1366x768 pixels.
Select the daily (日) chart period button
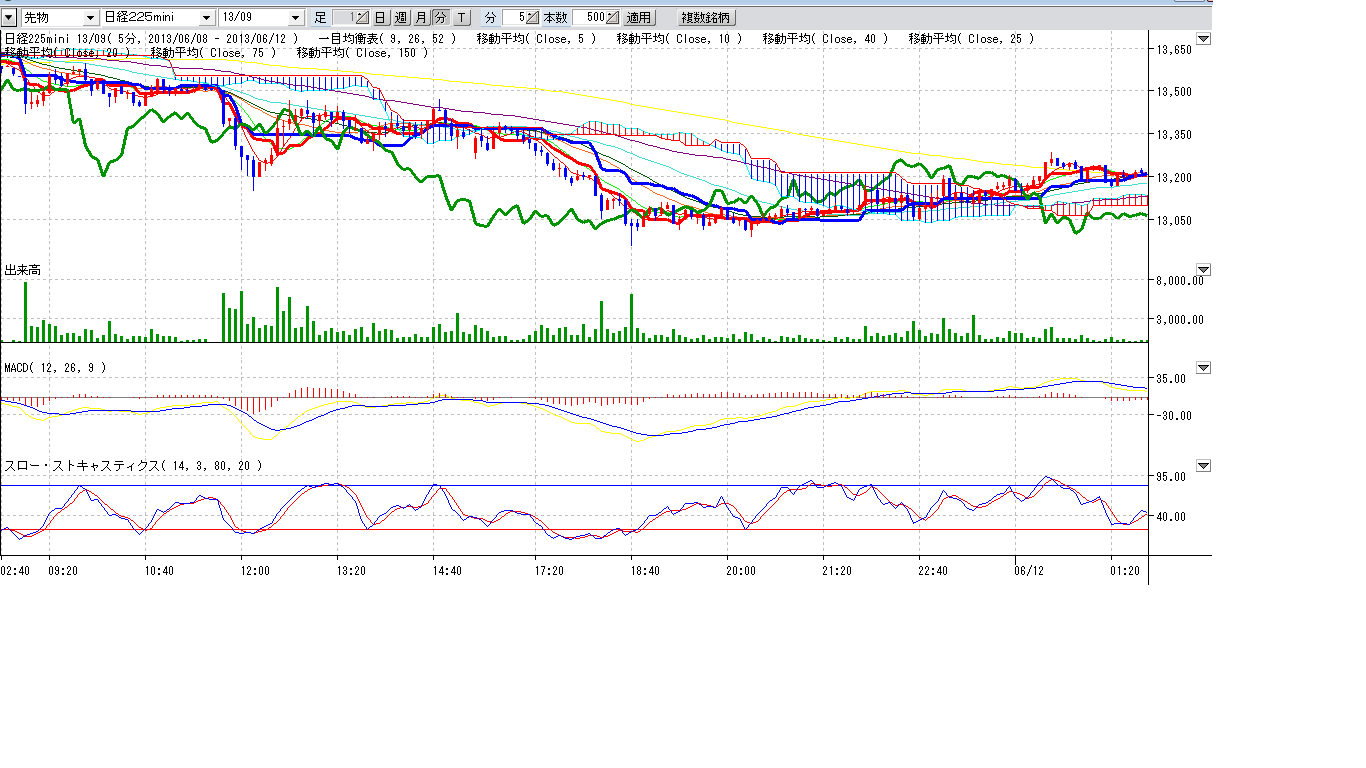[380, 18]
